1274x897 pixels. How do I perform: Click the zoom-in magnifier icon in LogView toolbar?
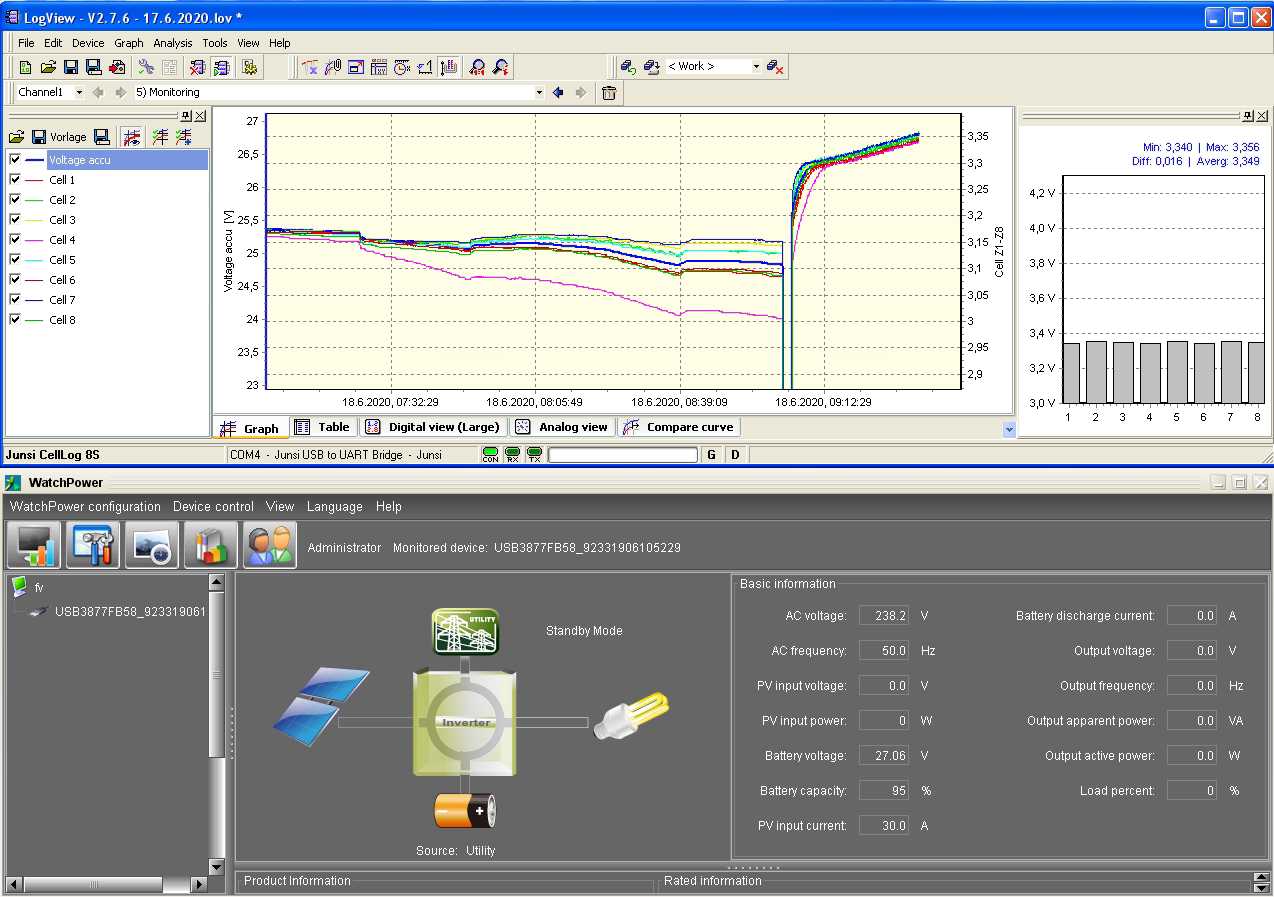(x=478, y=67)
